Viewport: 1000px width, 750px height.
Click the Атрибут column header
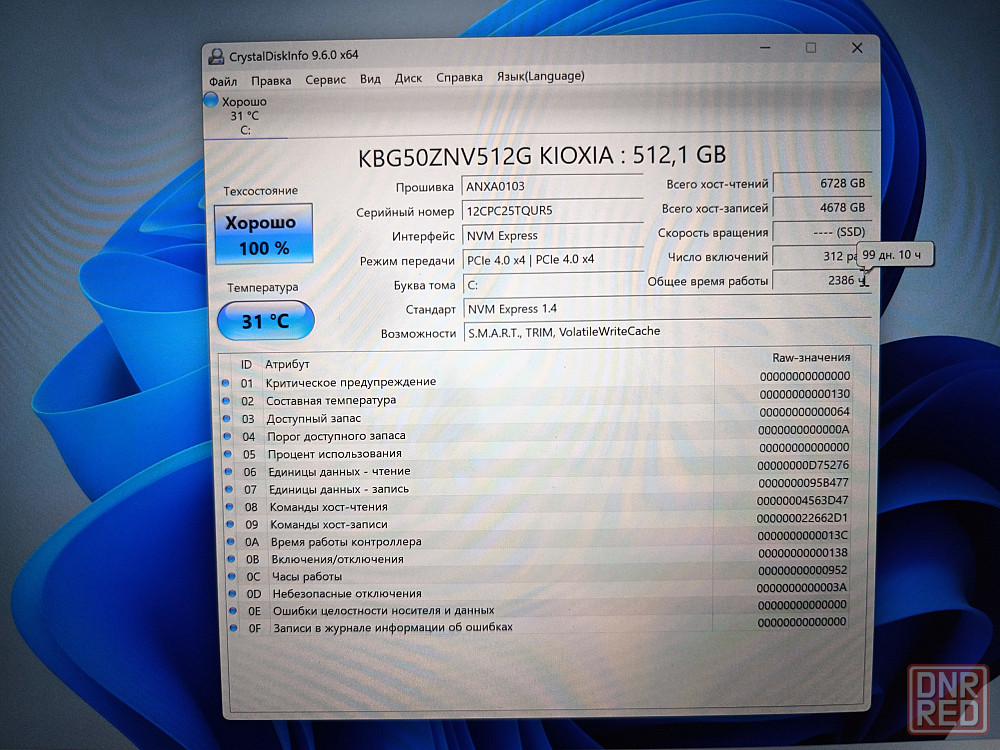pos(287,364)
